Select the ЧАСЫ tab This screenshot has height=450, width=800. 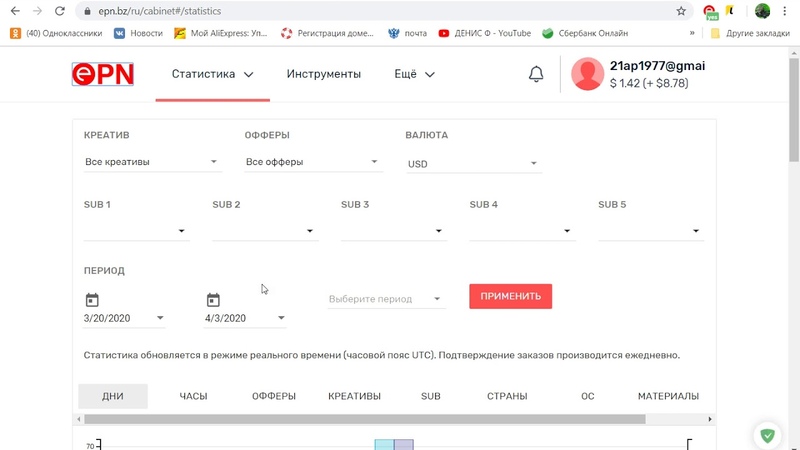193,396
